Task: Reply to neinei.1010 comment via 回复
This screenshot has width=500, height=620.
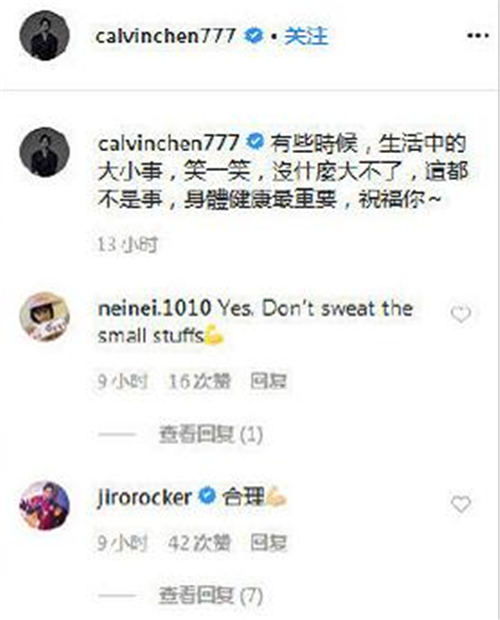Action: click(268, 381)
